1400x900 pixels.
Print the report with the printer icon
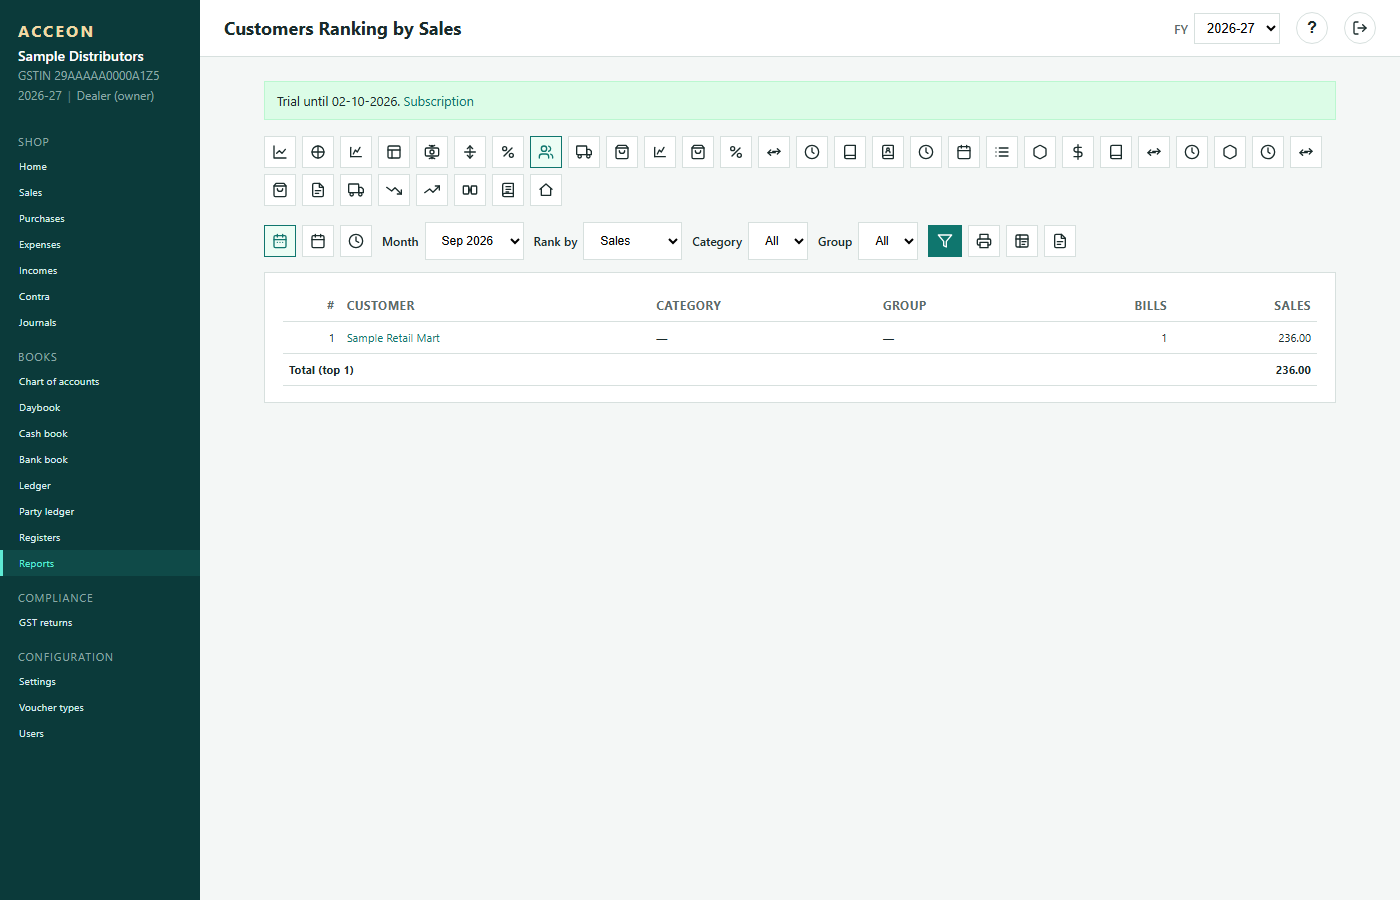click(984, 241)
